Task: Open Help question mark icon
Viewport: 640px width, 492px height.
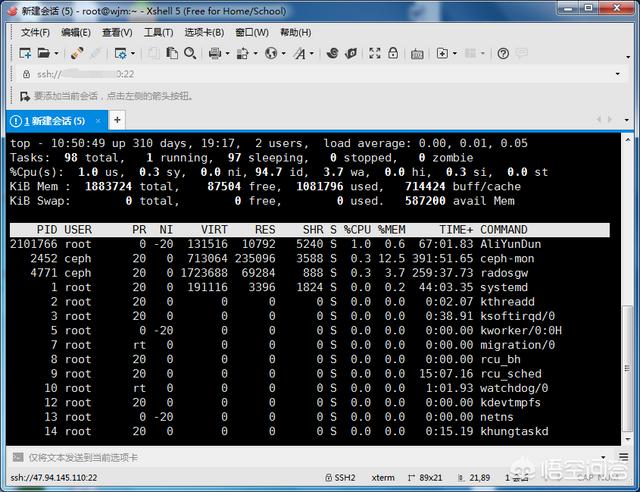Action: click(x=503, y=53)
